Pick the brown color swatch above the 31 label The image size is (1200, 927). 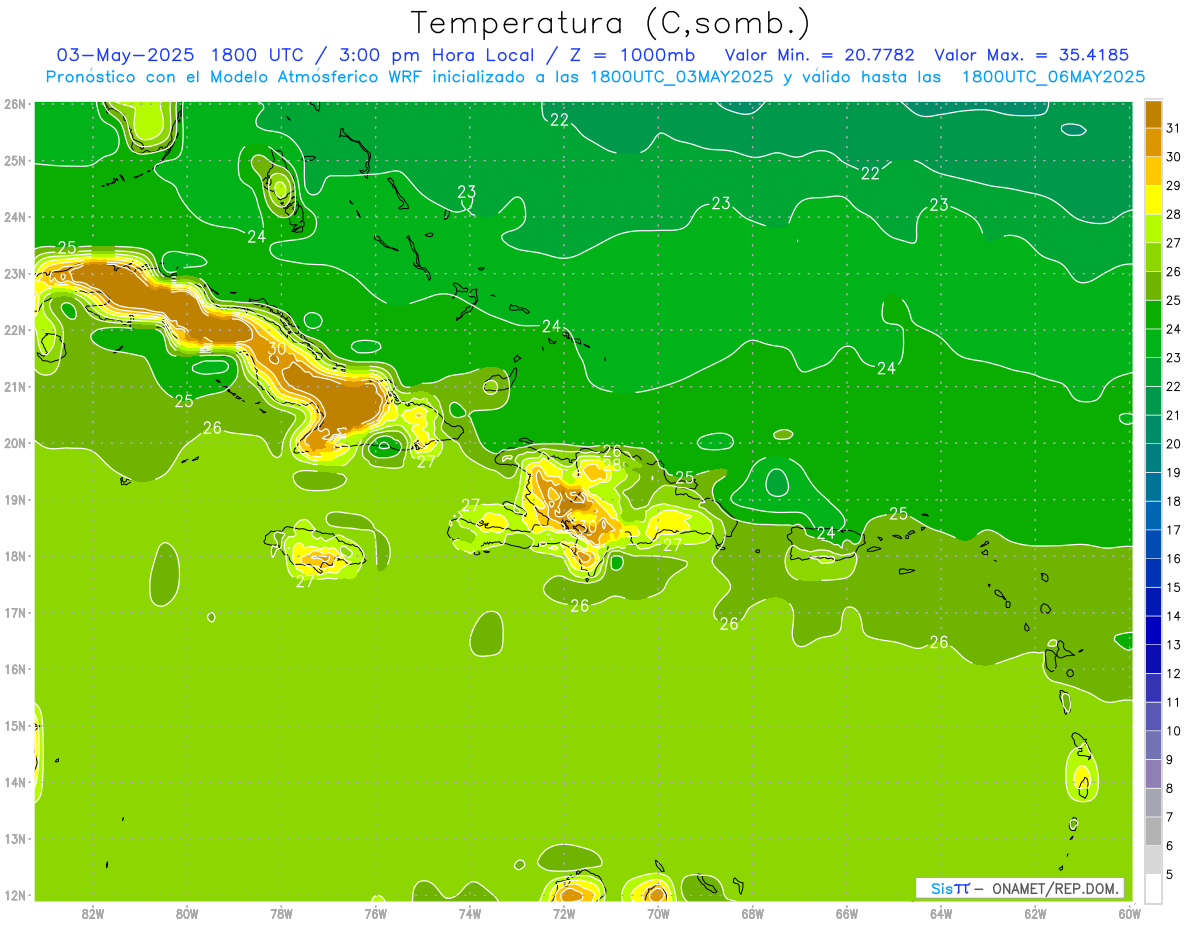click(x=1153, y=114)
